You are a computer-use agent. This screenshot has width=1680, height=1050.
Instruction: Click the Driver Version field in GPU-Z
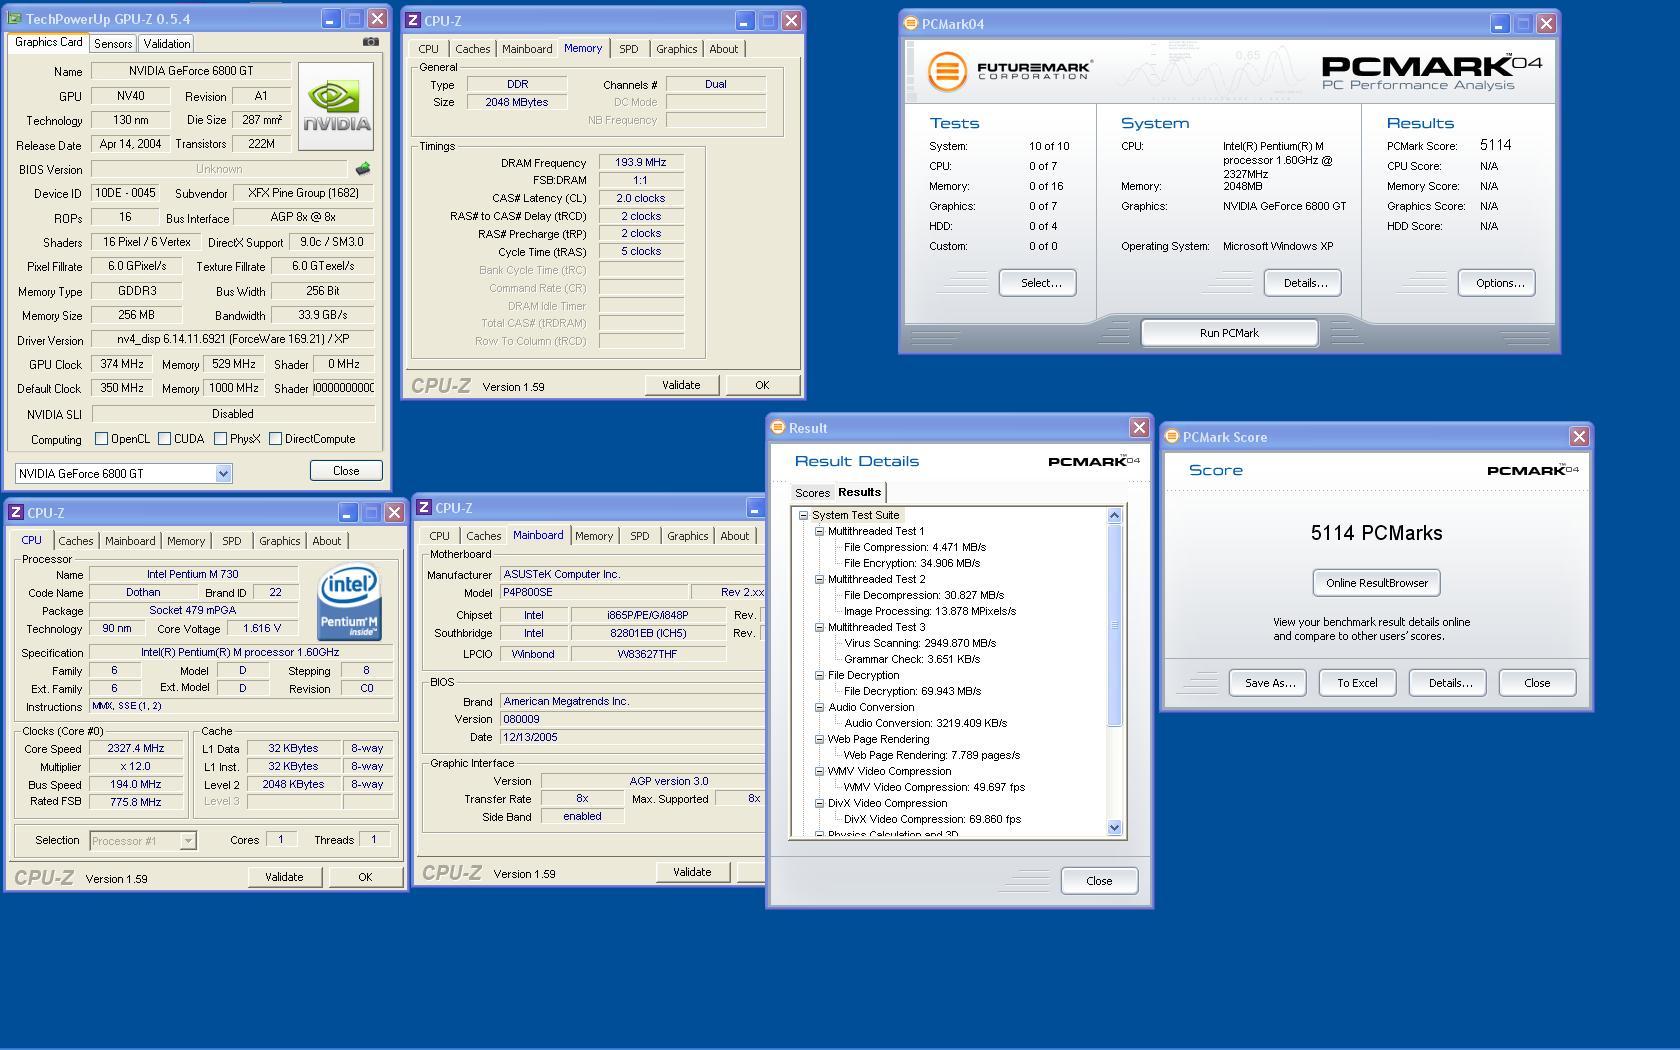(232, 339)
